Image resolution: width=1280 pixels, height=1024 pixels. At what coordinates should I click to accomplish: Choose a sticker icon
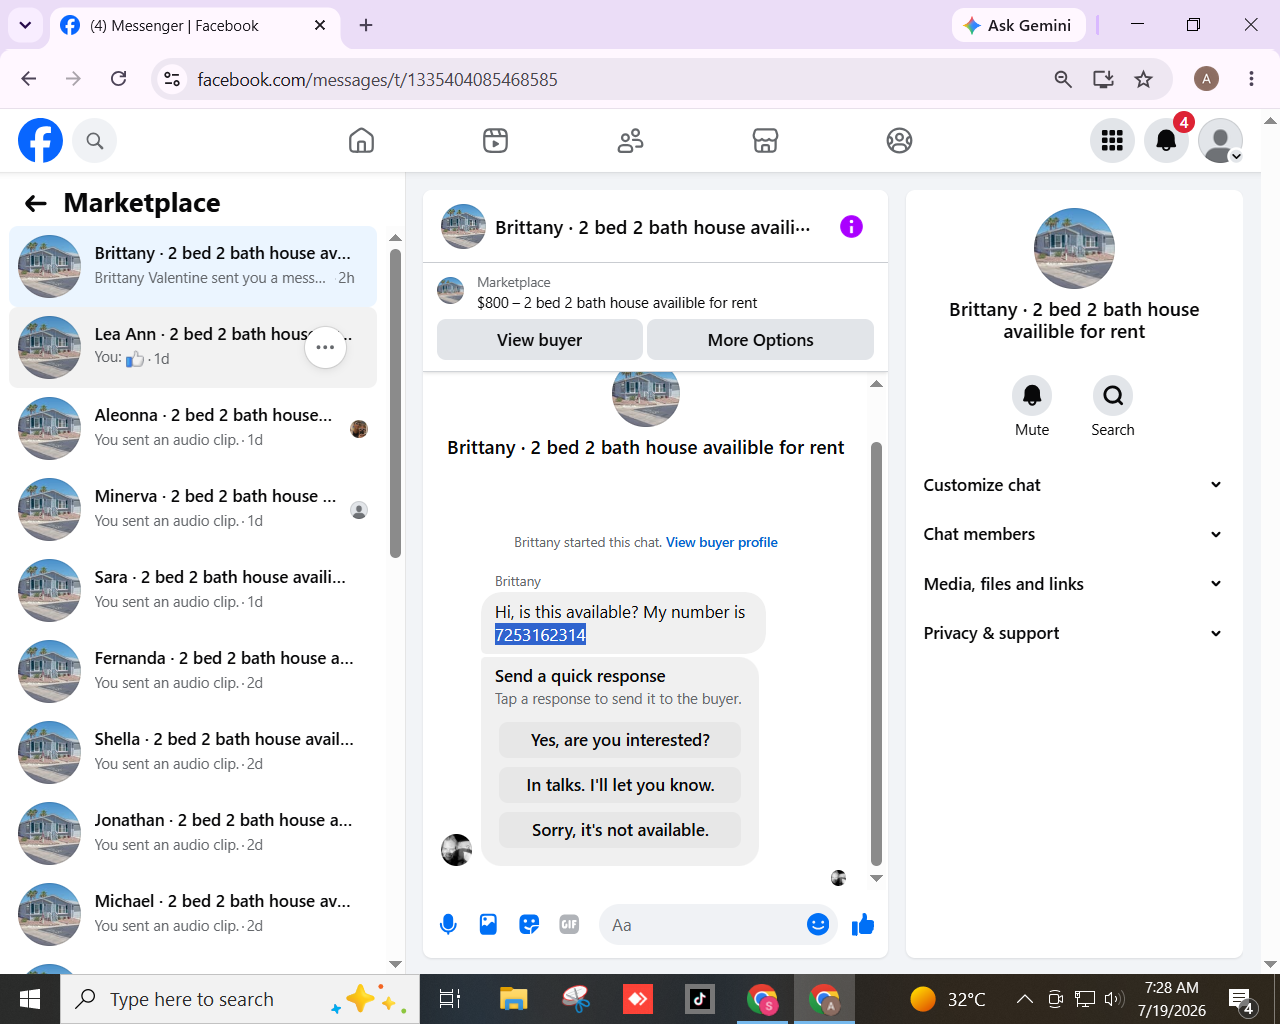(x=529, y=925)
